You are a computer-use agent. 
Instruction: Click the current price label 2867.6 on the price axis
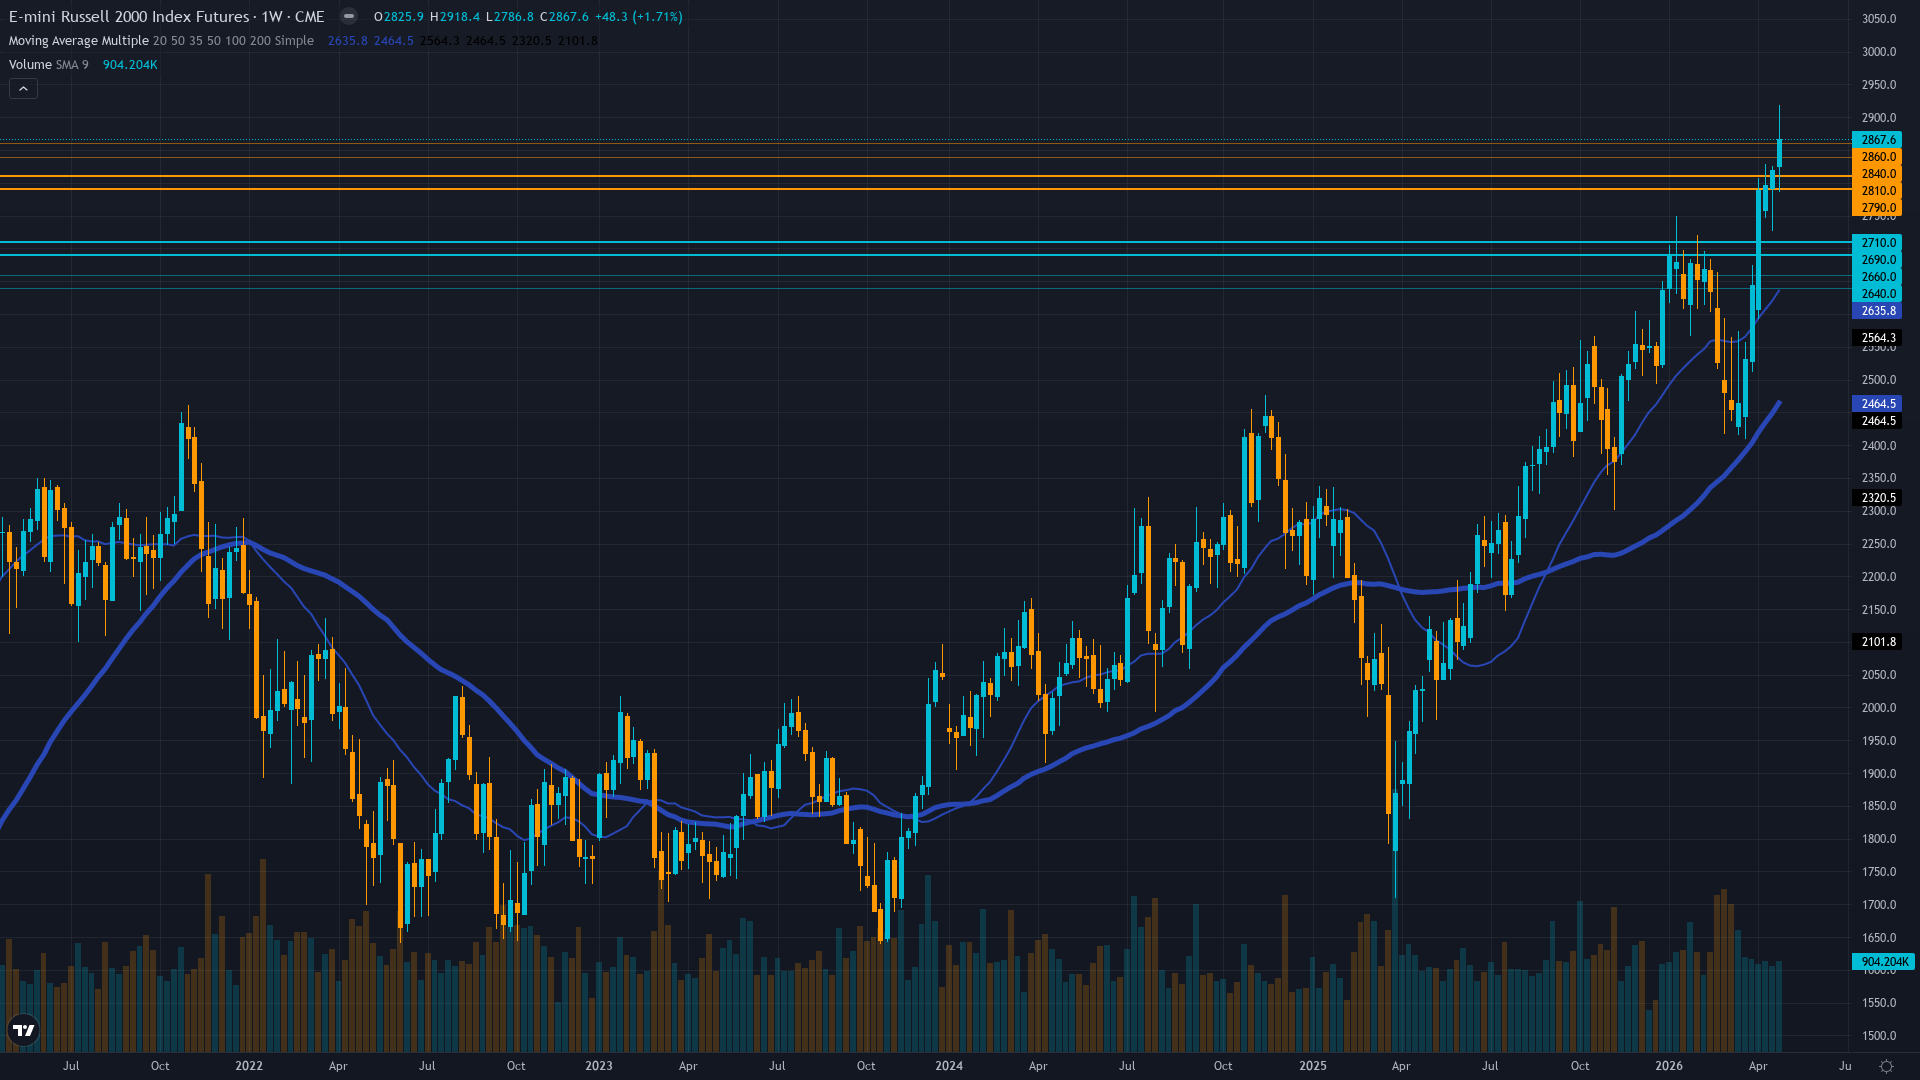tap(1877, 140)
